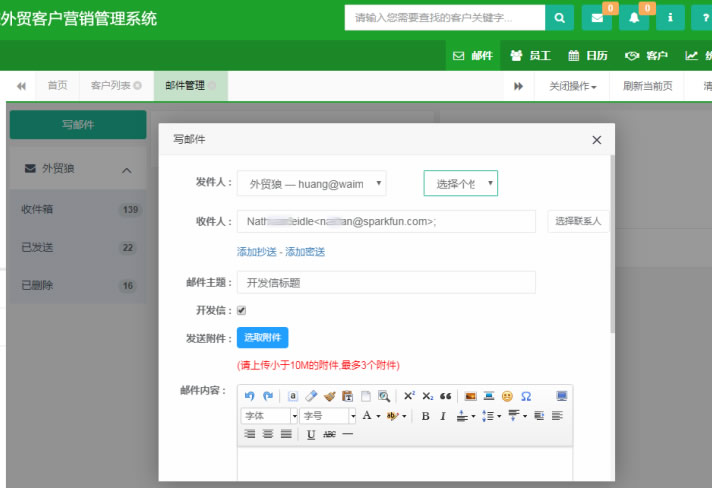Image resolution: width=712 pixels, height=488 pixels.
Task: Toggle the 开发信 checkbox
Action: (241, 310)
